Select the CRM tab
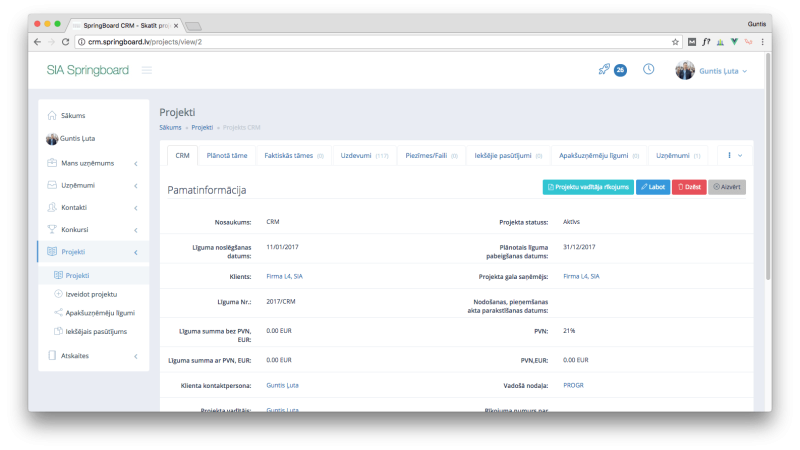 click(x=182, y=156)
